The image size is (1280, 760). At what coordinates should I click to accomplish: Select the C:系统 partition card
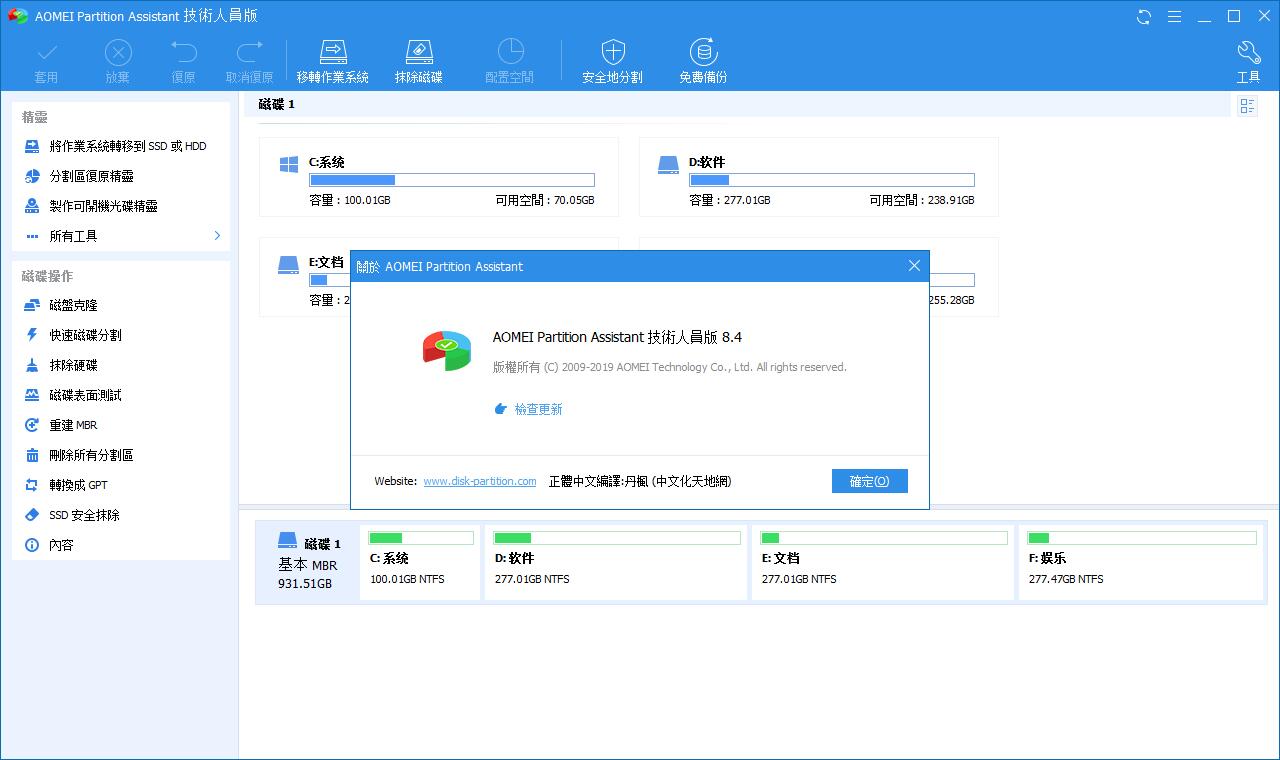pyautogui.click(x=438, y=177)
